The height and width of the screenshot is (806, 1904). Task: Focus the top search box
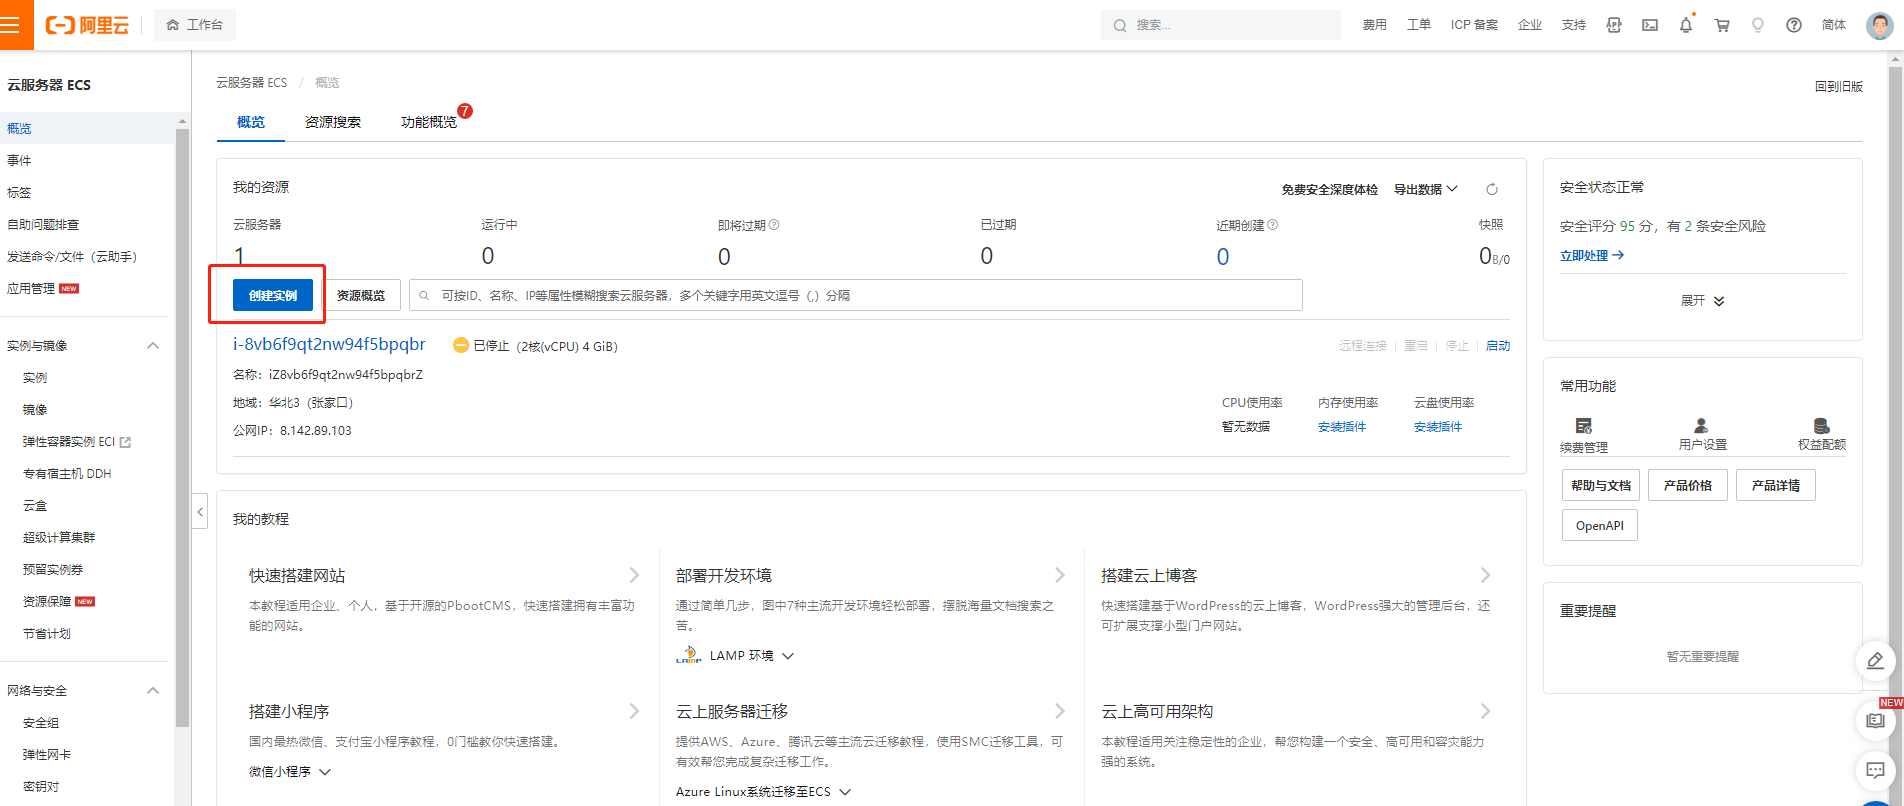[x=1220, y=25]
